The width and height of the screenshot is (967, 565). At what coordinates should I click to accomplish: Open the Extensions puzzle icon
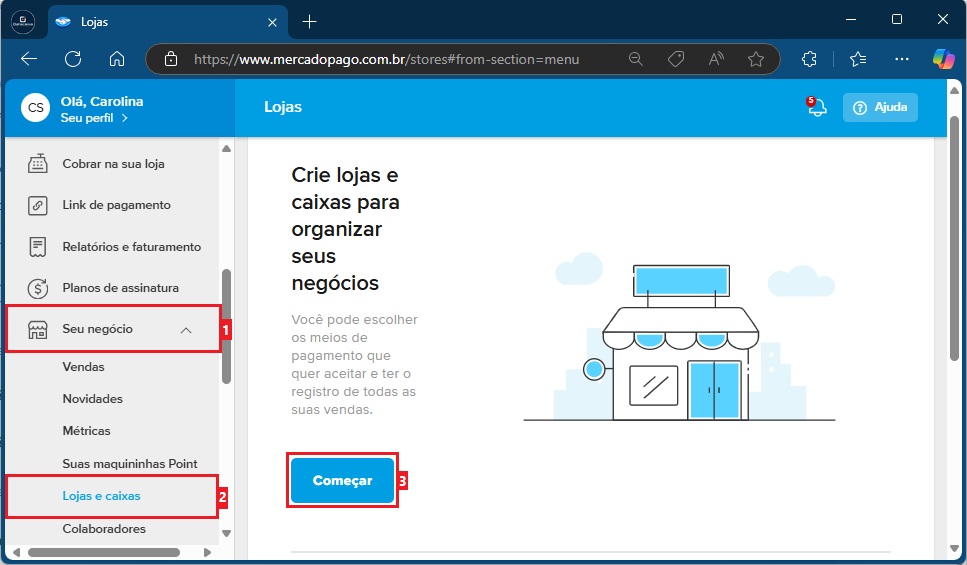[809, 59]
